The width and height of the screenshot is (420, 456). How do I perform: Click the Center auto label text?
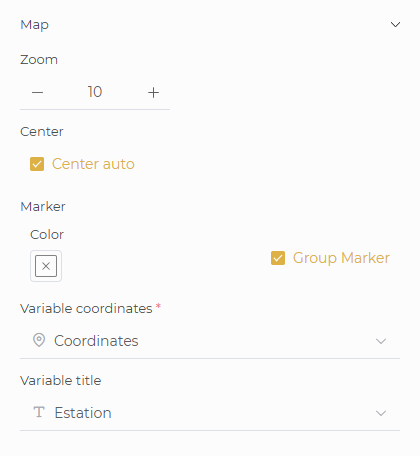coord(93,164)
